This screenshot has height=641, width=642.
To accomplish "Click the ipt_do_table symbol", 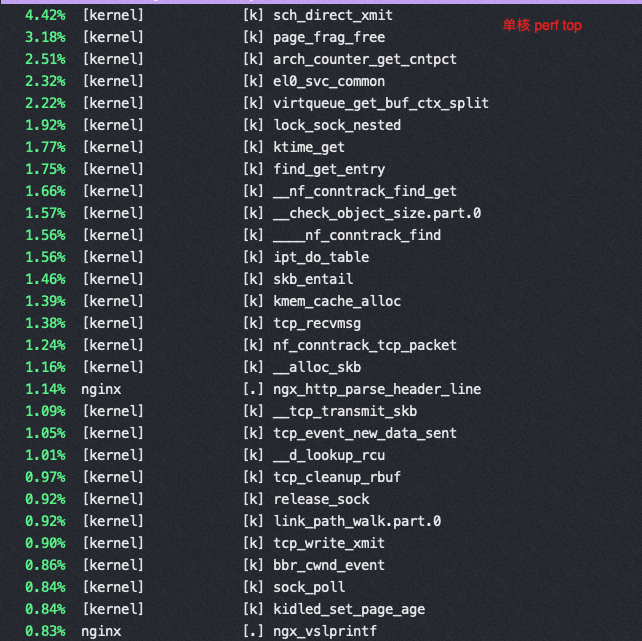I will [321, 257].
